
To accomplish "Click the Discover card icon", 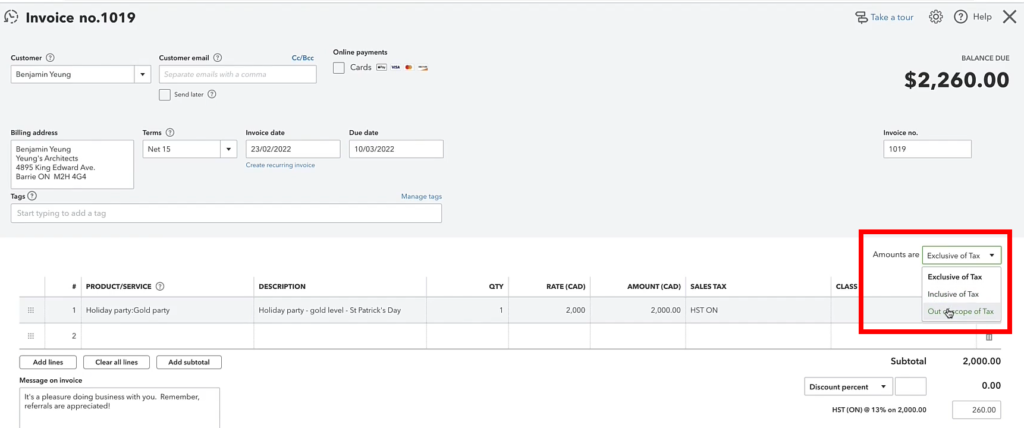I will 423,67.
